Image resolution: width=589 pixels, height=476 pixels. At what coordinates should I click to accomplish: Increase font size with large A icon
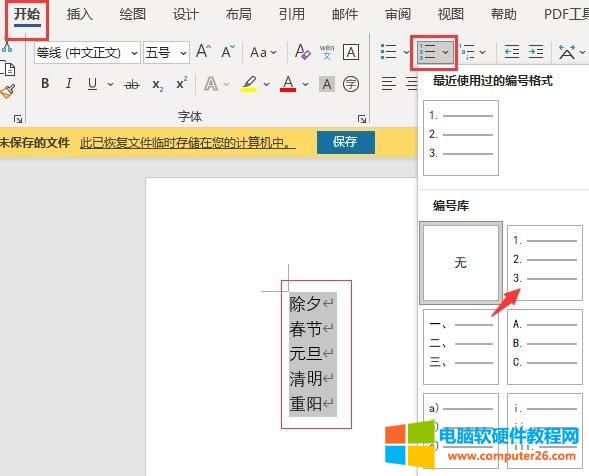[203, 51]
